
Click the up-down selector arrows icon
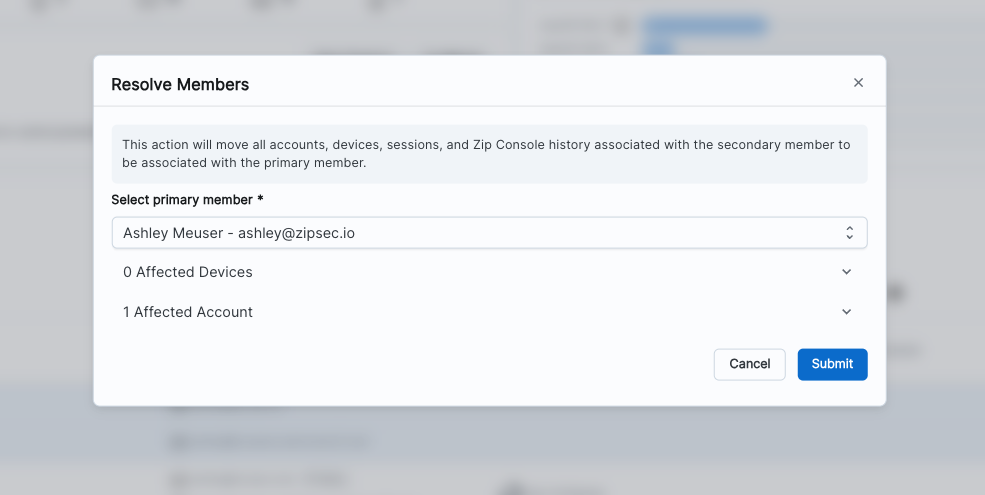point(849,233)
